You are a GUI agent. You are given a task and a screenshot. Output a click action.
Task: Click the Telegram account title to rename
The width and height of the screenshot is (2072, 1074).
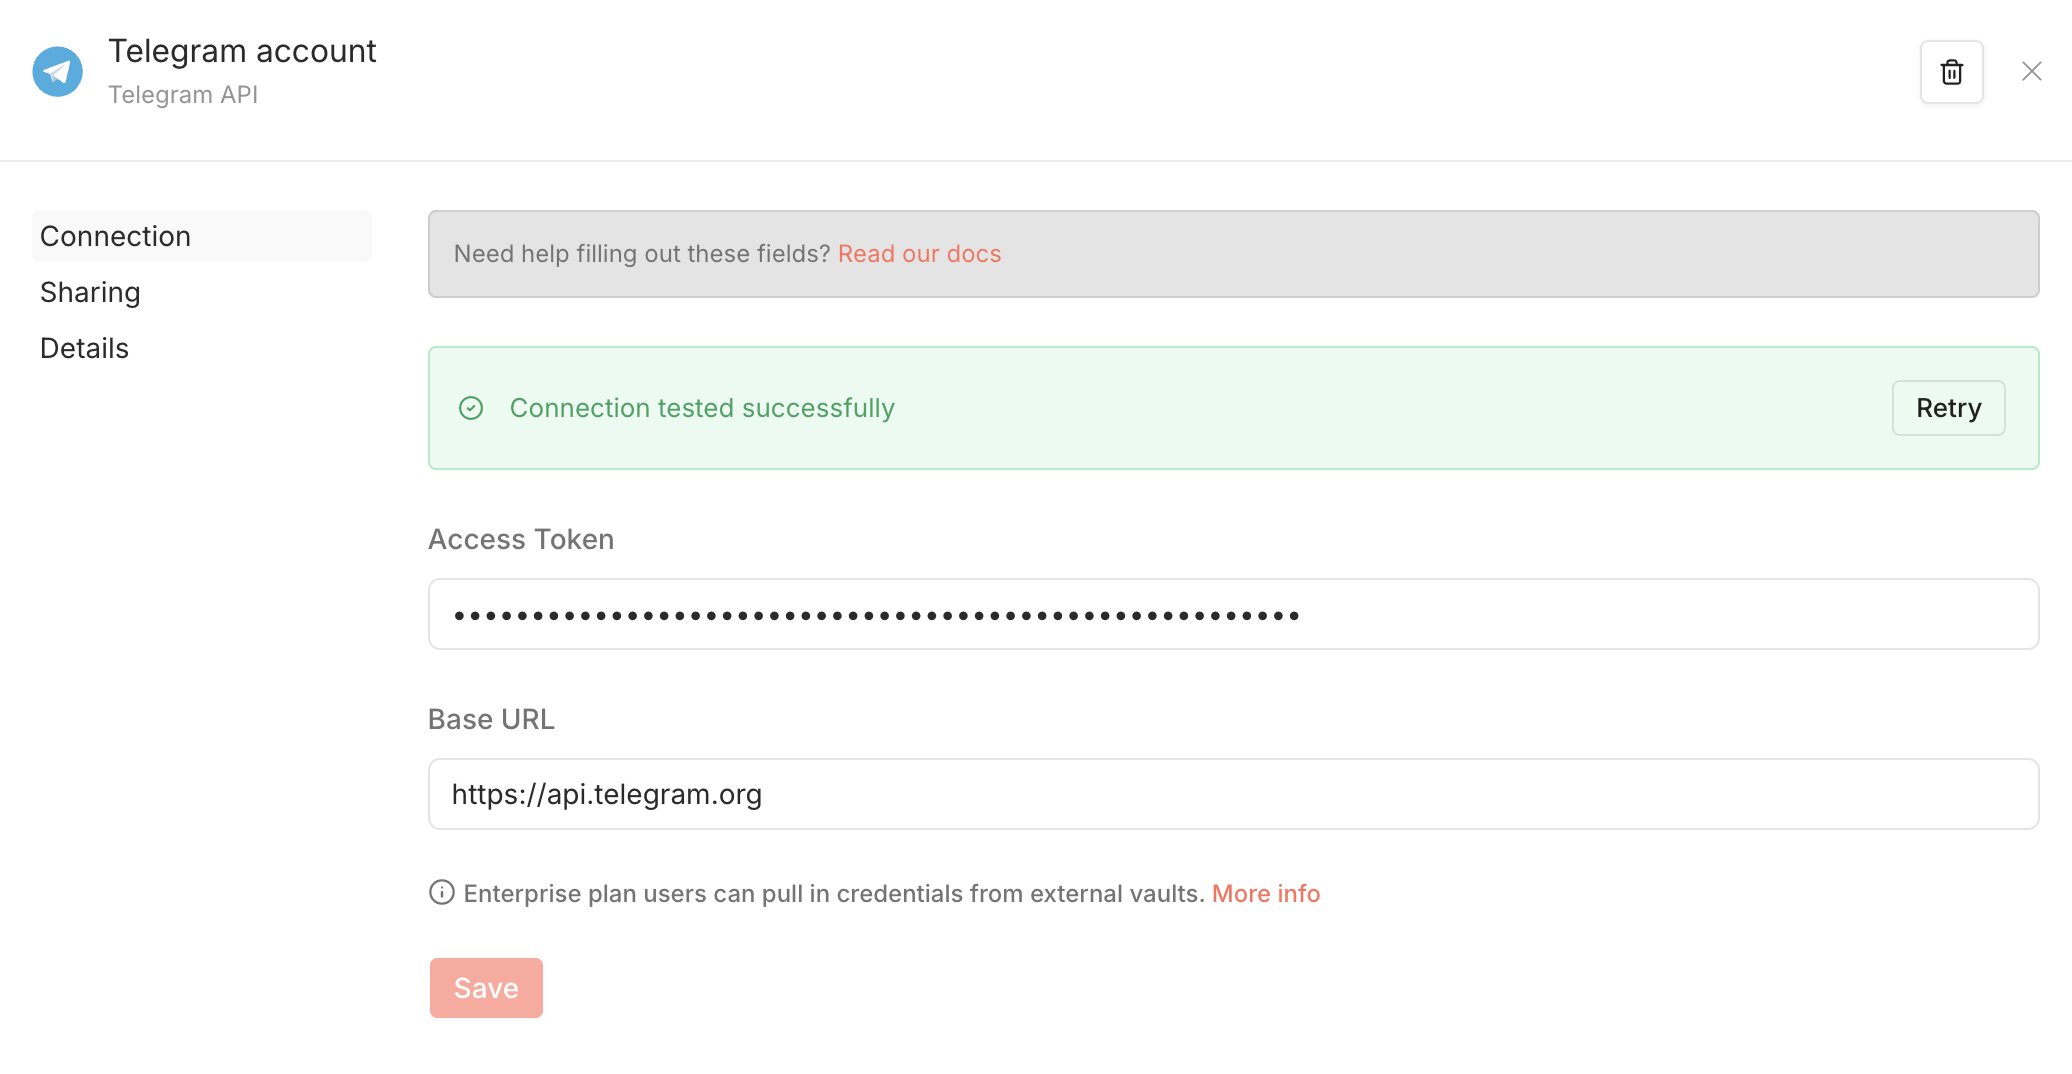click(242, 51)
